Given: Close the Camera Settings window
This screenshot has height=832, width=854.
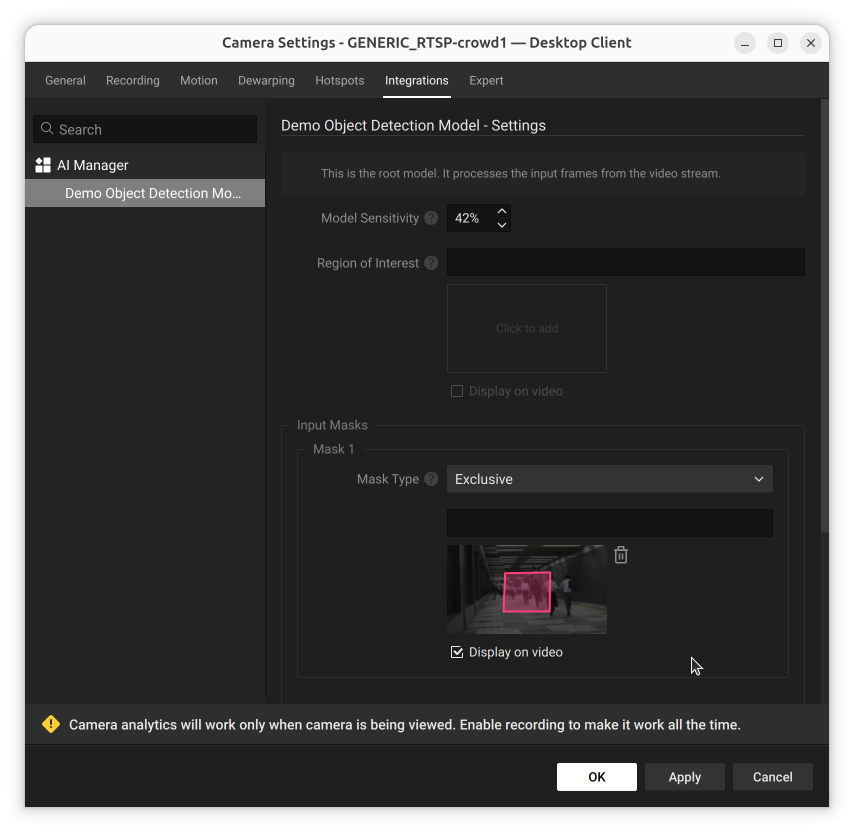Looking at the screenshot, I should 810,43.
